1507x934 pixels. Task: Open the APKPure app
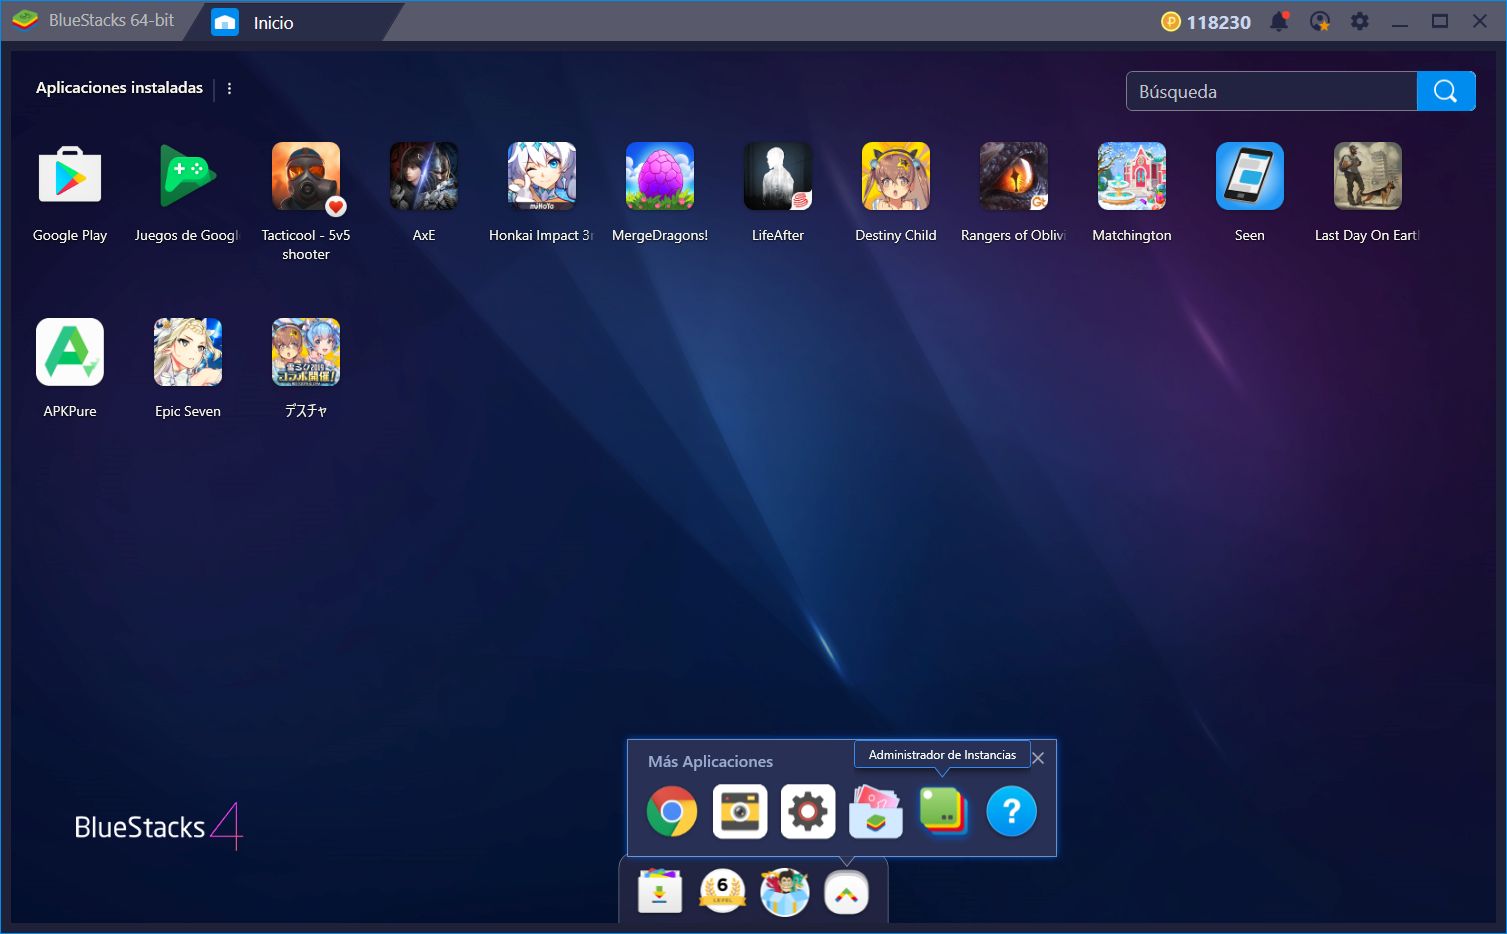click(70, 352)
